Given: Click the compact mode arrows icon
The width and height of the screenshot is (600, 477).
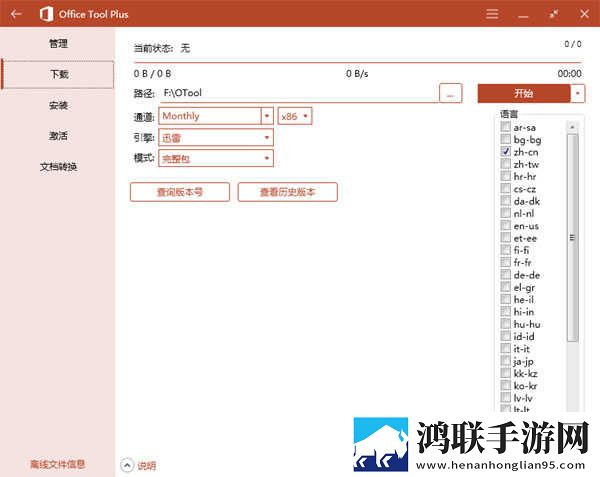Looking at the screenshot, I should point(553,14).
